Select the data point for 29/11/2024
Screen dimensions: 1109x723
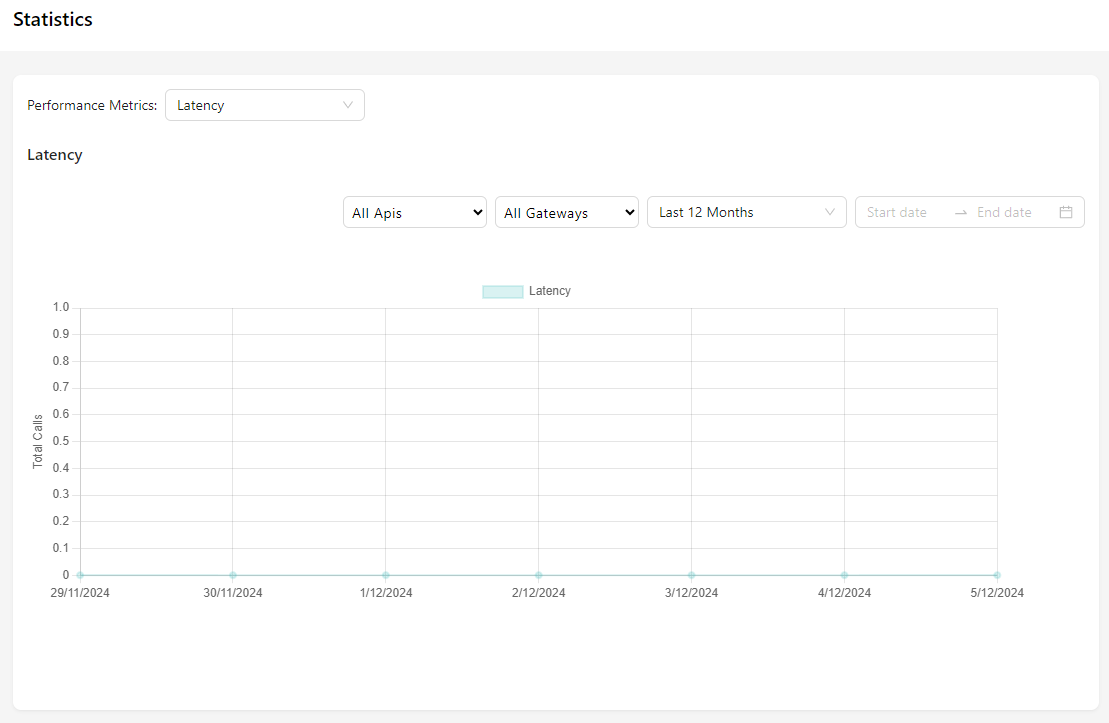click(x=80, y=575)
